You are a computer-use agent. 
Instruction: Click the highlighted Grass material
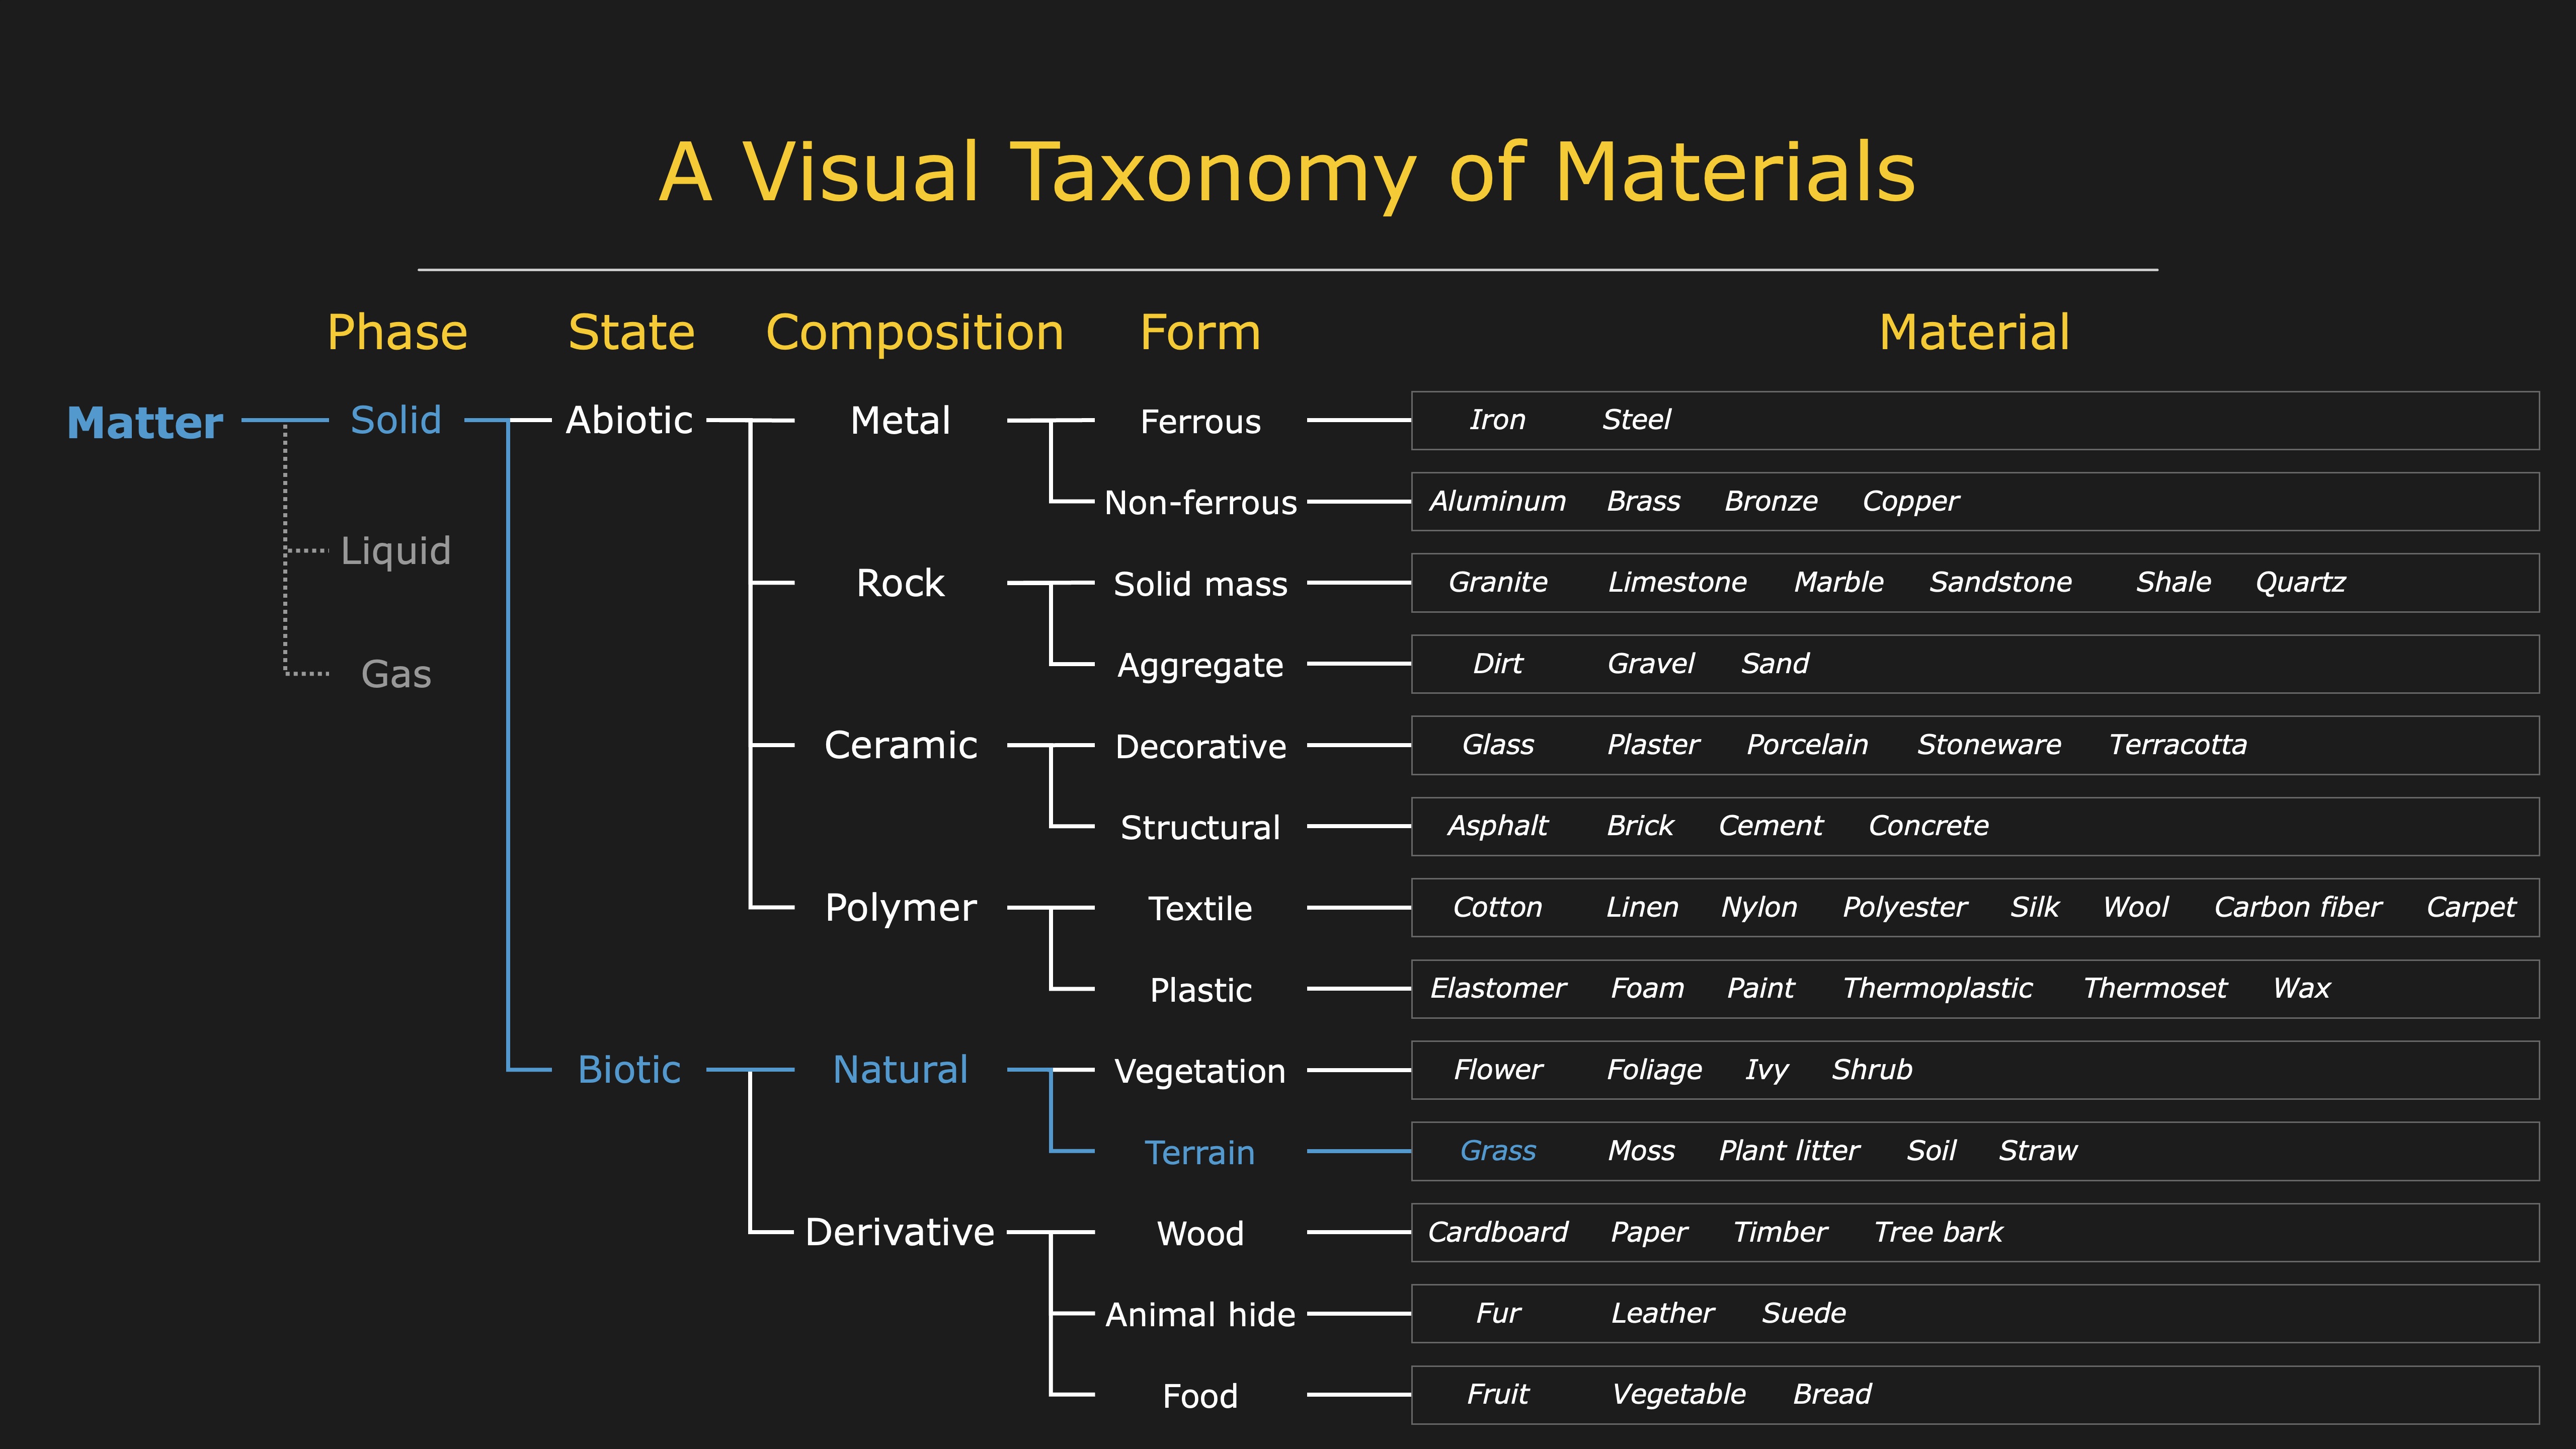tap(1497, 1151)
